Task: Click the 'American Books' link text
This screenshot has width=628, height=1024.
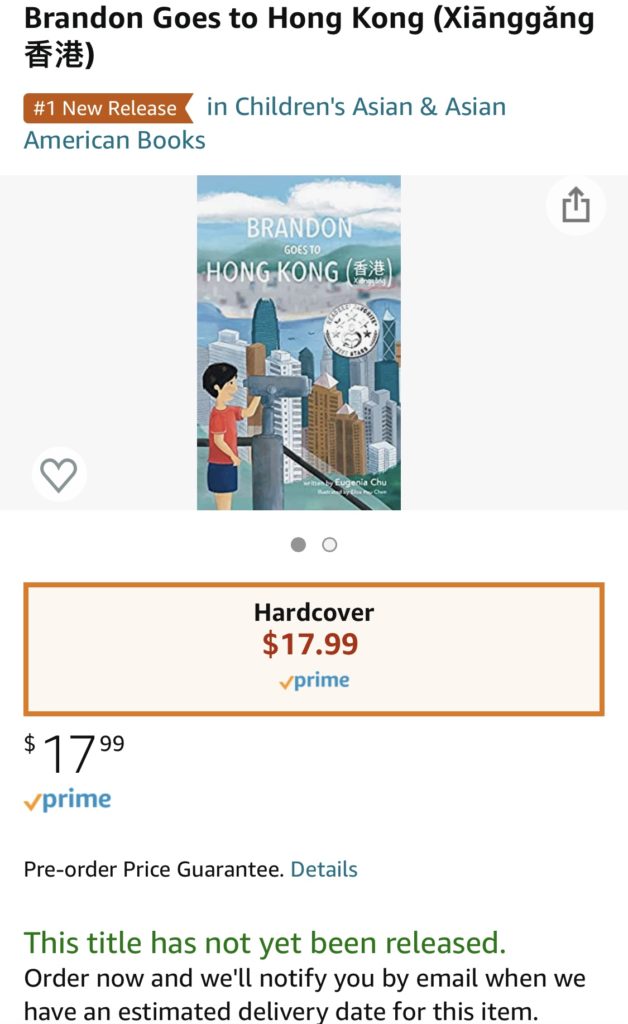Action: click(x=115, y=140)
